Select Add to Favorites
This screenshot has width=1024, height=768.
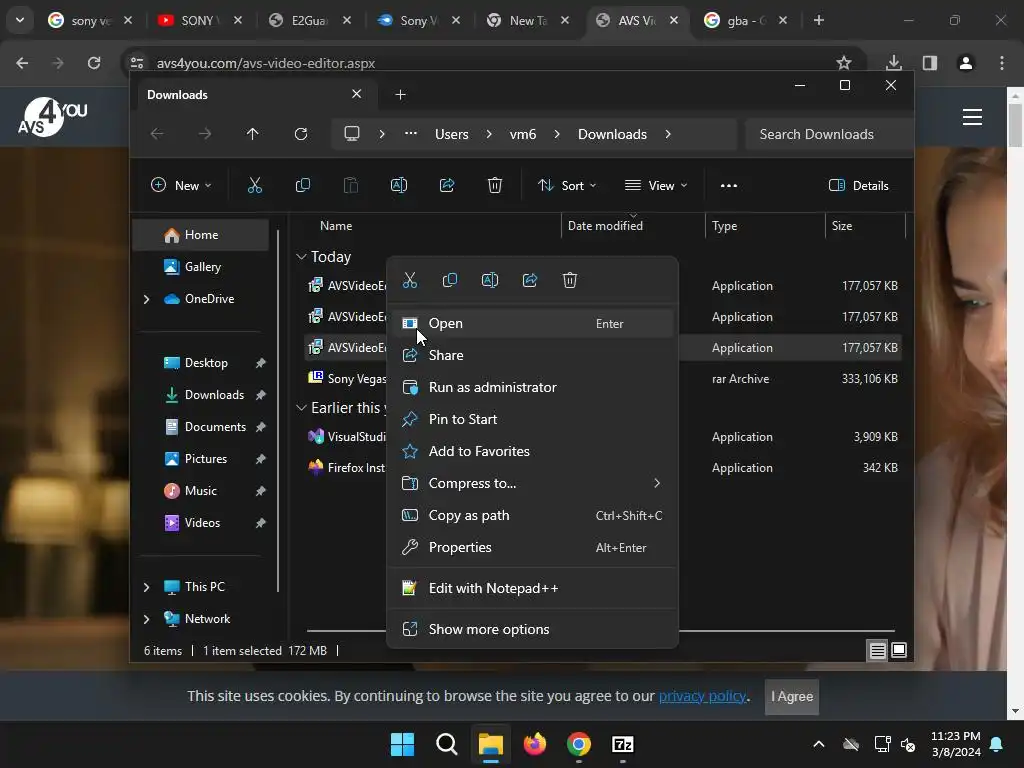[532, 451]
